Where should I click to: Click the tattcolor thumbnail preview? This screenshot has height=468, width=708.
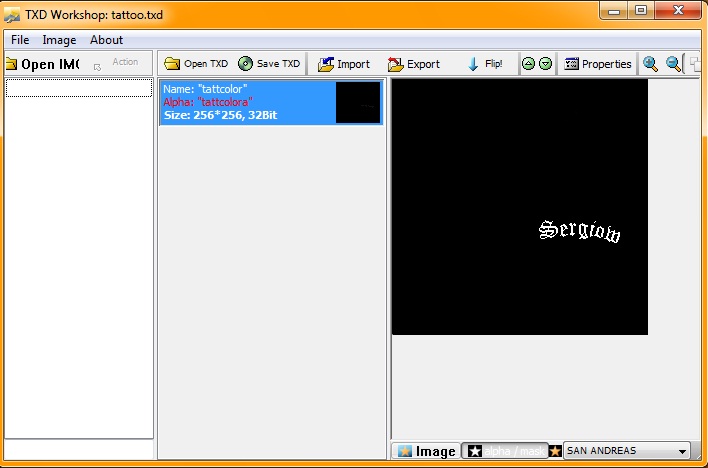358,103
